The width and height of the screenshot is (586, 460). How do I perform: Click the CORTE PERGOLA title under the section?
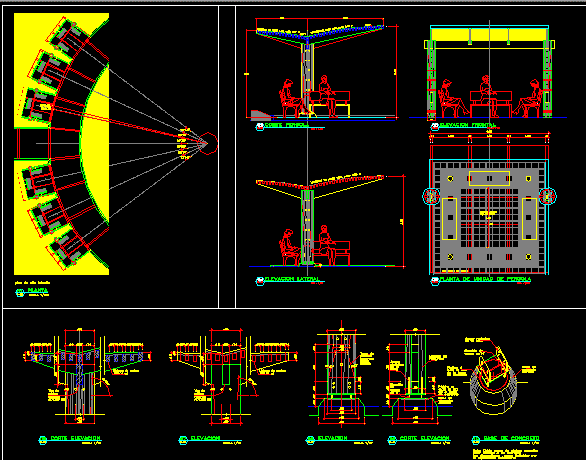(x=286, y=125)
